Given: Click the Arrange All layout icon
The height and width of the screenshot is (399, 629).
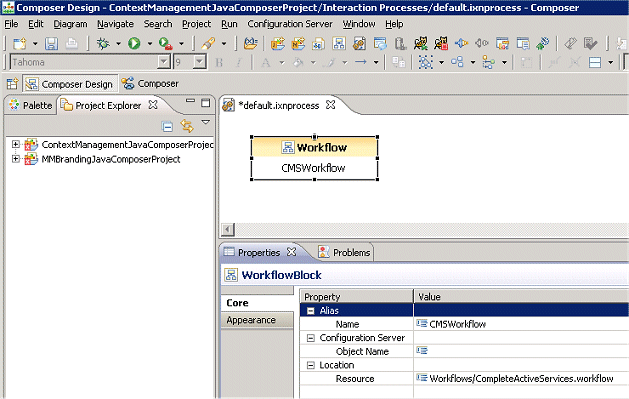Looking at the screenshot, I should (457, 62).
